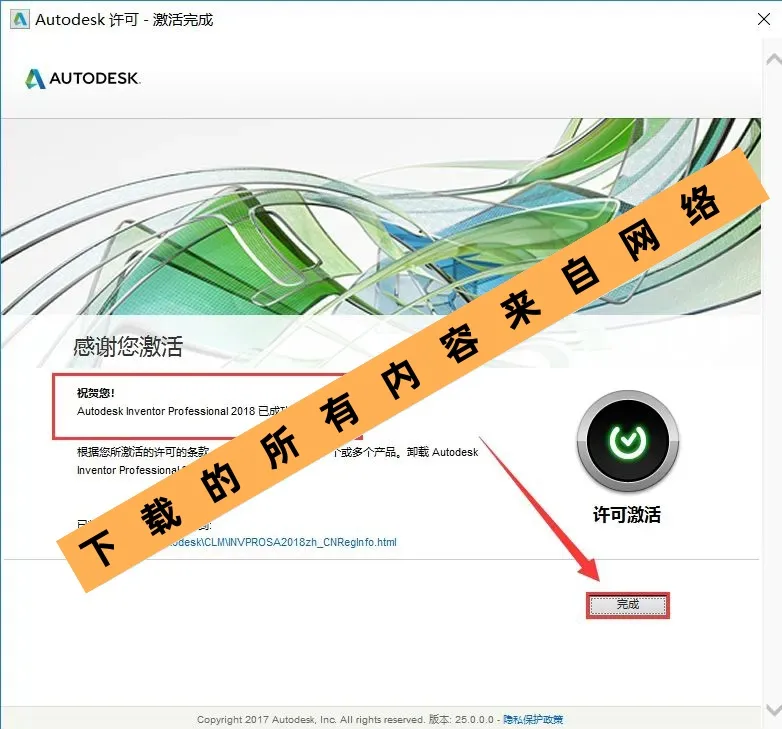Image resolution: width=782 pixels, height=730 pixels.
Task: Click the Autodesk Inventor Professional 2018 activation message
Action: point(183,411)
